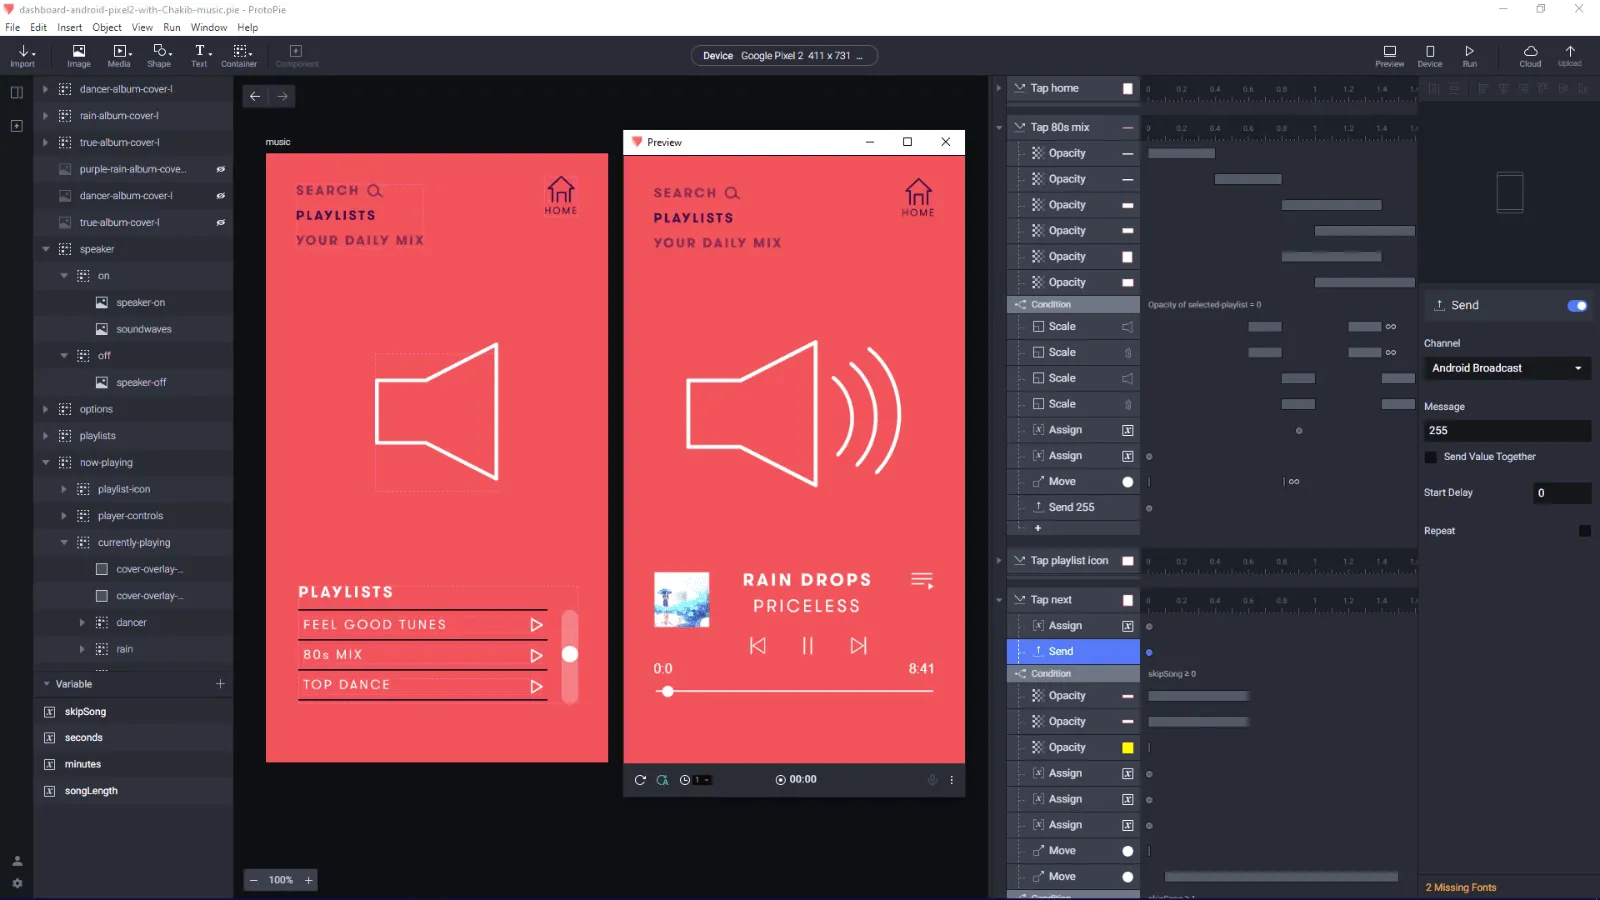This screenshot has height=900, width=1600.
Task: Play FEEL GOOD TUNES playlist on canvas
Action: coord(537,625)
